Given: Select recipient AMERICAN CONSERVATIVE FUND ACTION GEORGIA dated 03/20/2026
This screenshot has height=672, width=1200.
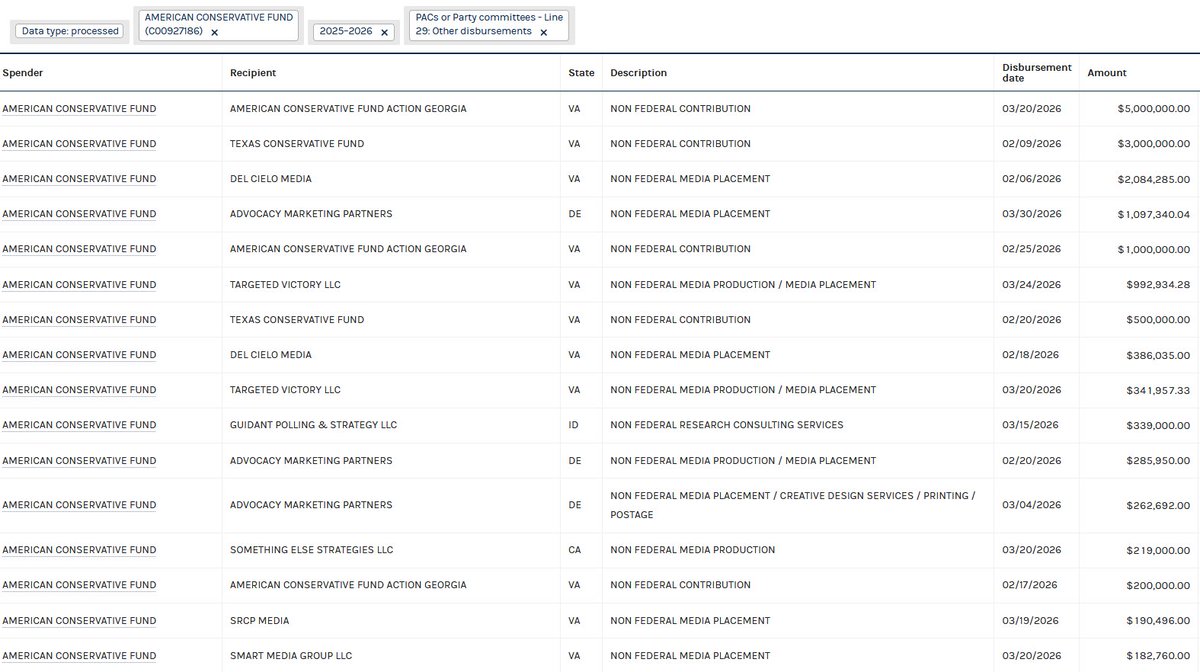Looking at the screenshot, I should [x=348, y=108].
